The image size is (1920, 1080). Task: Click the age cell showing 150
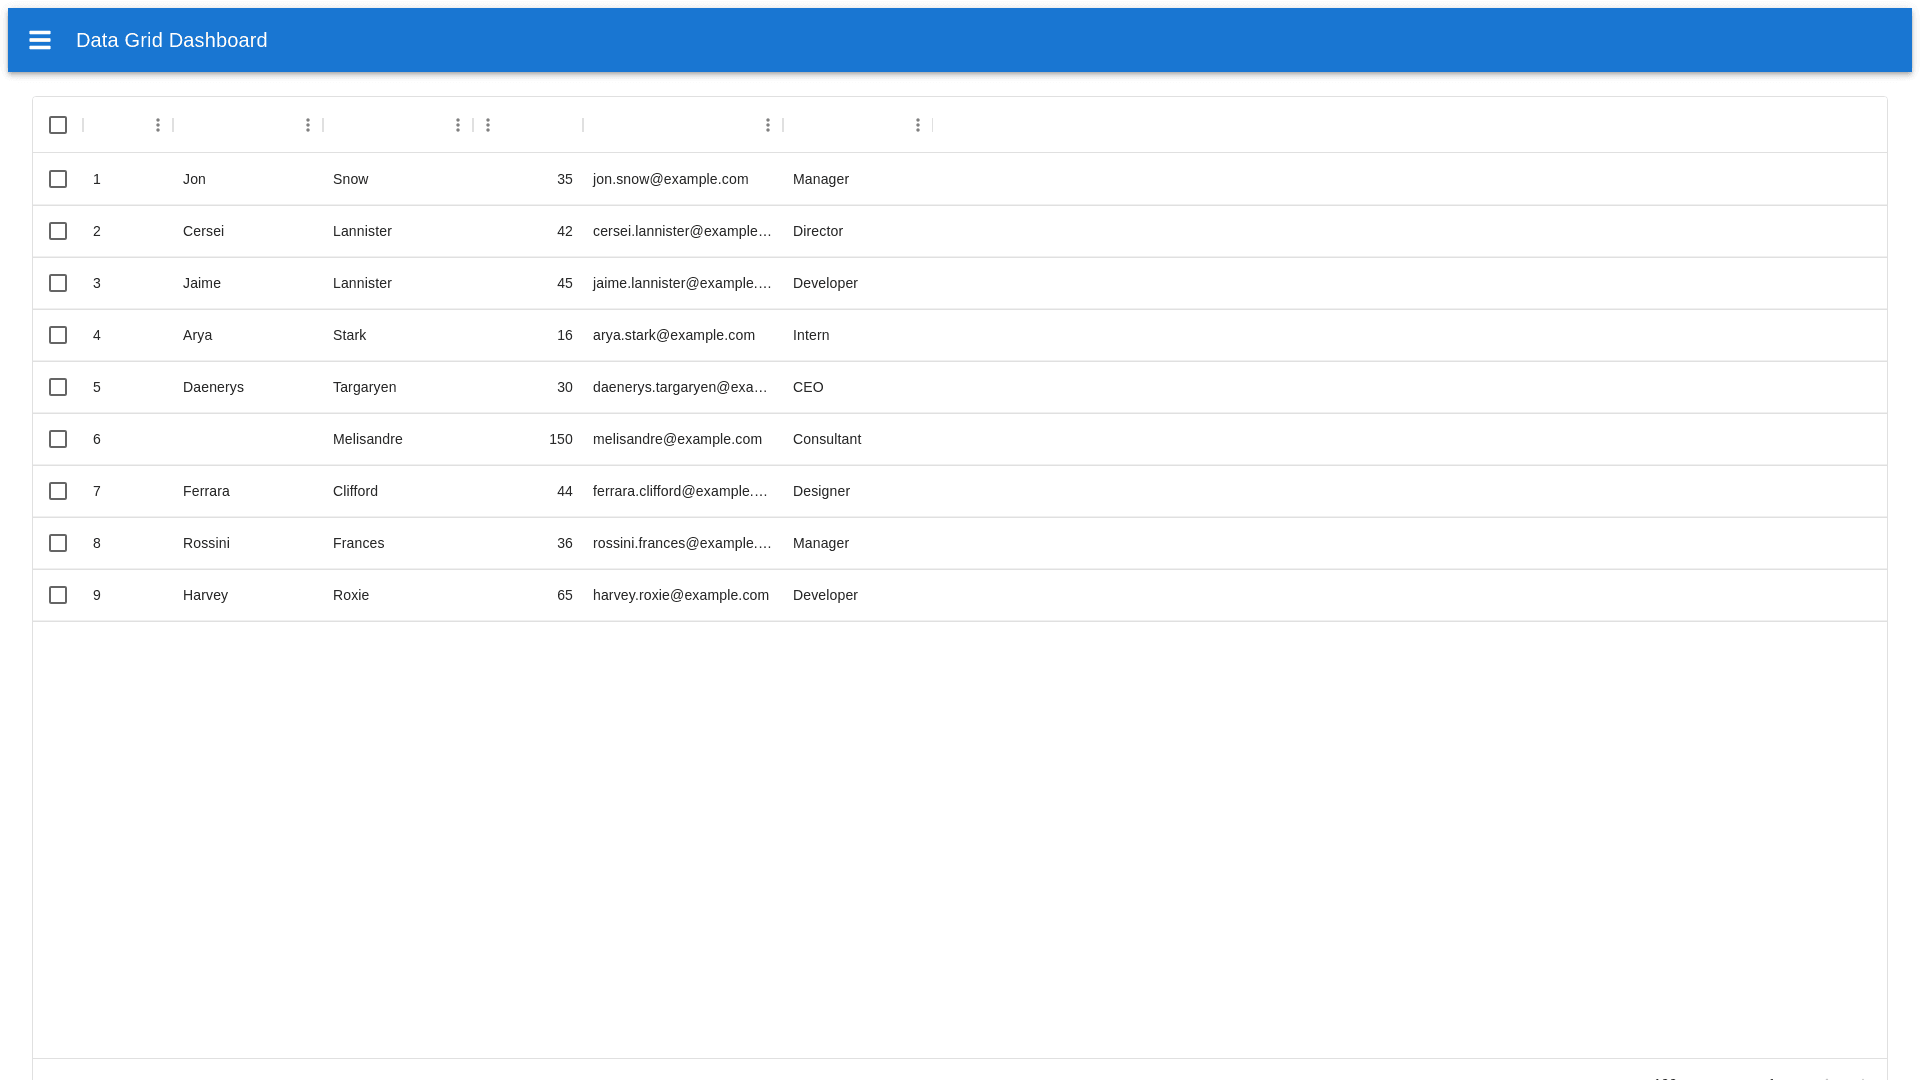coord(560,439)
